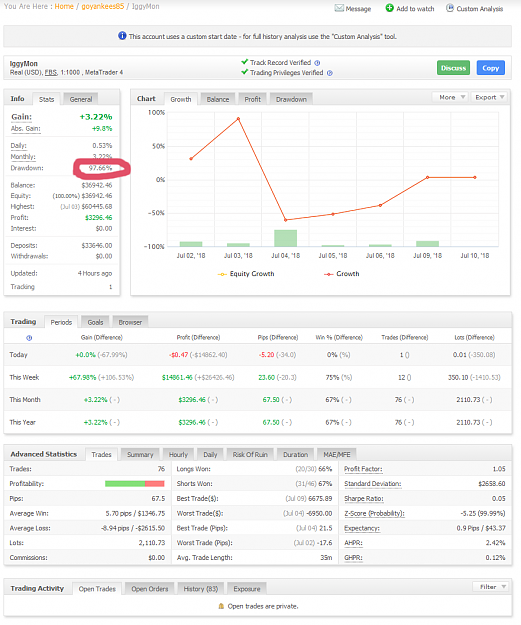Open the Open Trades tab
The width and height of the screenshot is (521, 625).
point(97,589)
